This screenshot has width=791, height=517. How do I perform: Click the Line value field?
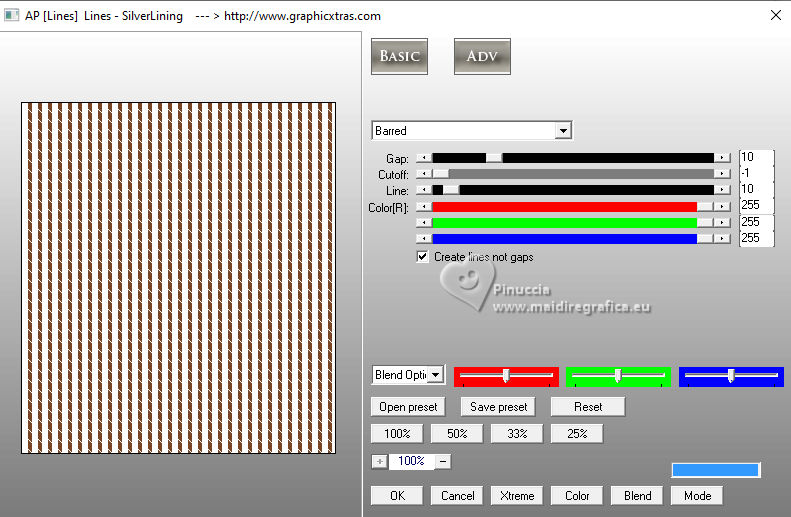(x=756, y=189)
